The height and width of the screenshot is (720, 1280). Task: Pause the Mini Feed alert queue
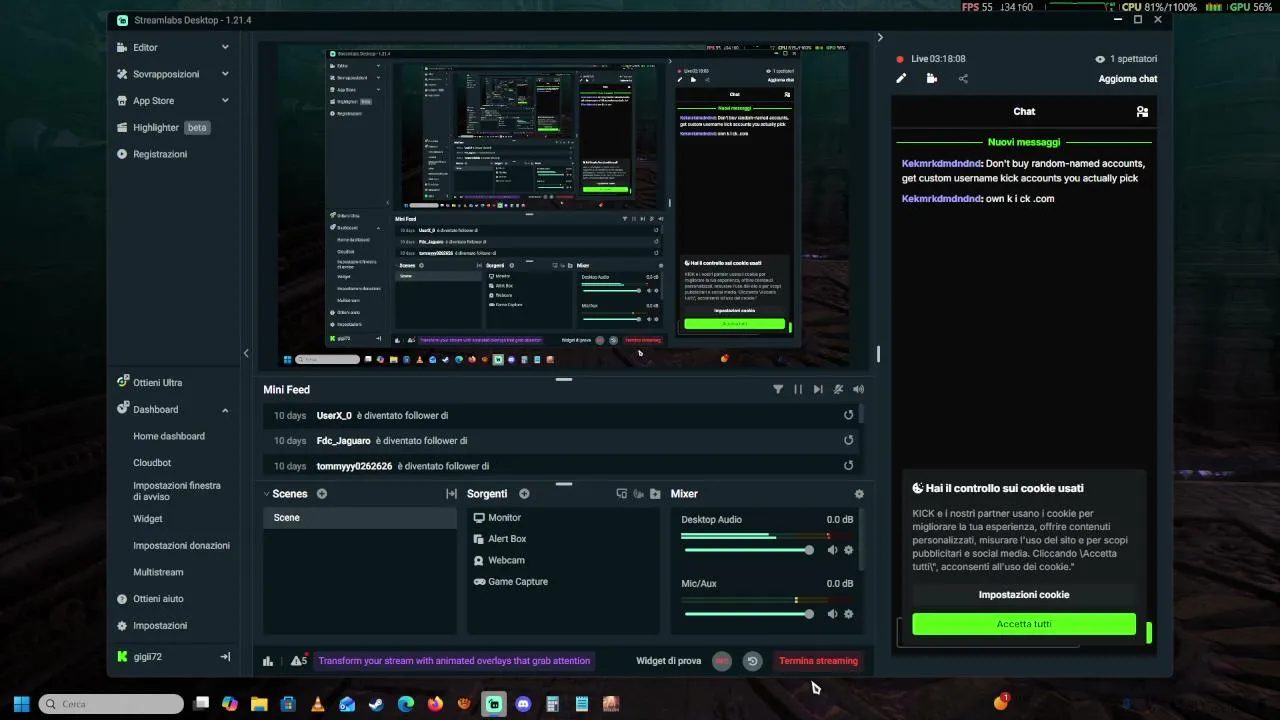tap(798, 390)
